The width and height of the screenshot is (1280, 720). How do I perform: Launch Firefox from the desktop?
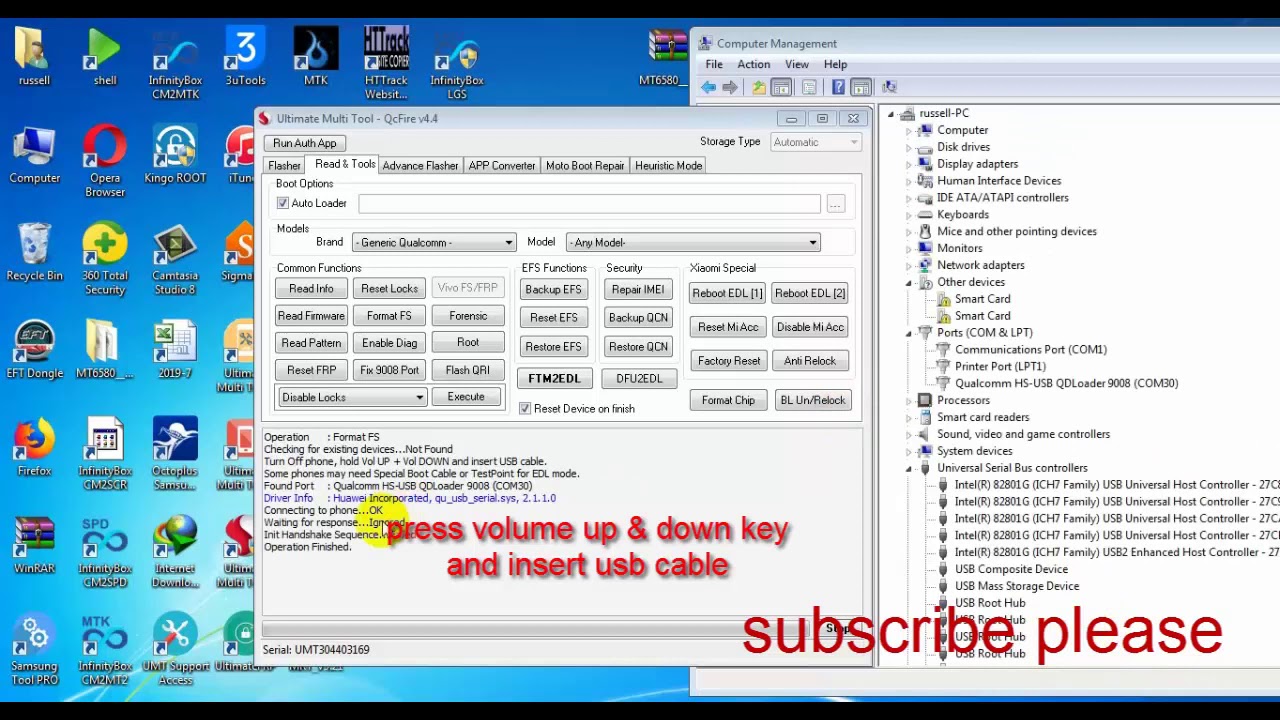pyautogui.click(x=34, y=447)
